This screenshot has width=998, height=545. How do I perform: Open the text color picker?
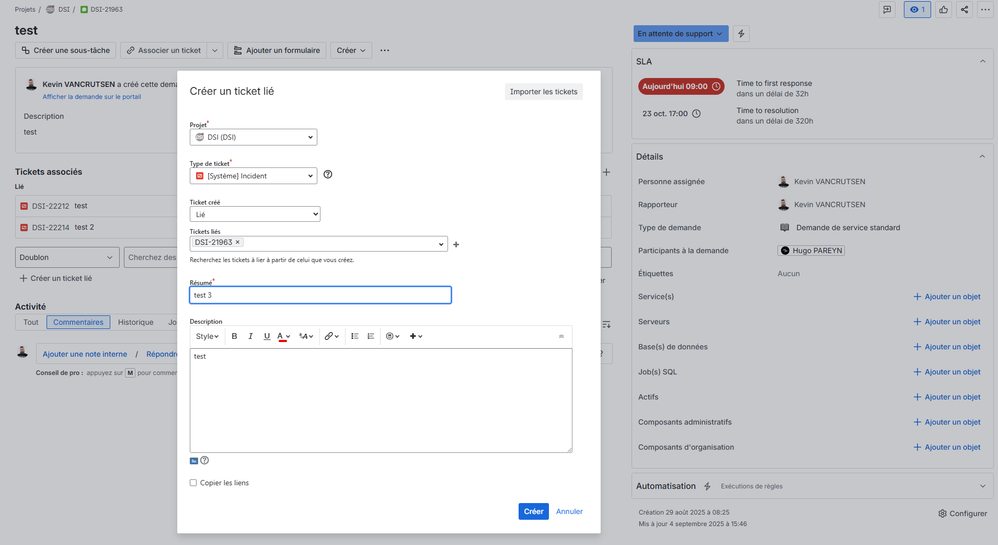point(284,336)
